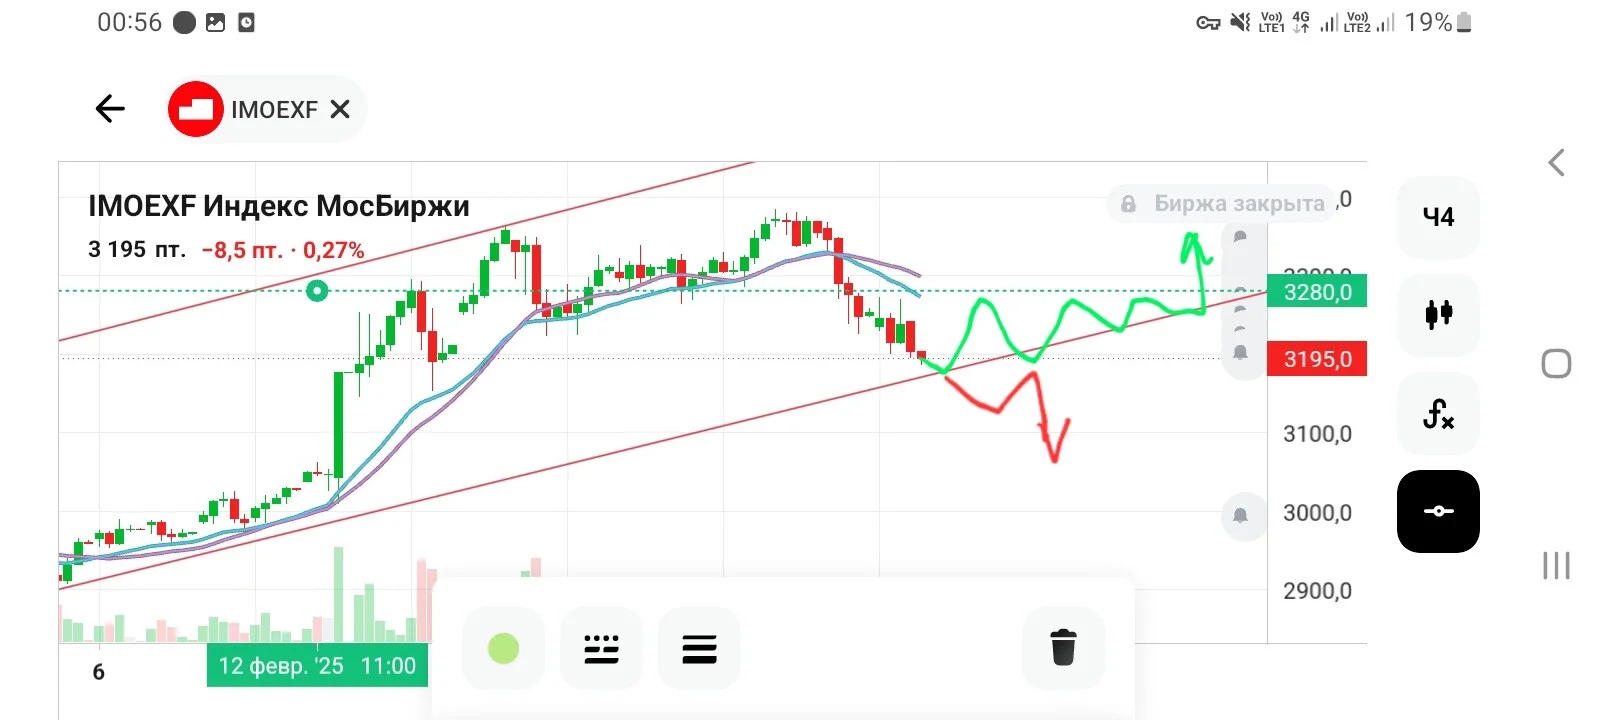This screenshot has width=1600, height=720.
Task: Tap the 12 Feb '25 11:00 date label
Action: [x=317, y=666]
